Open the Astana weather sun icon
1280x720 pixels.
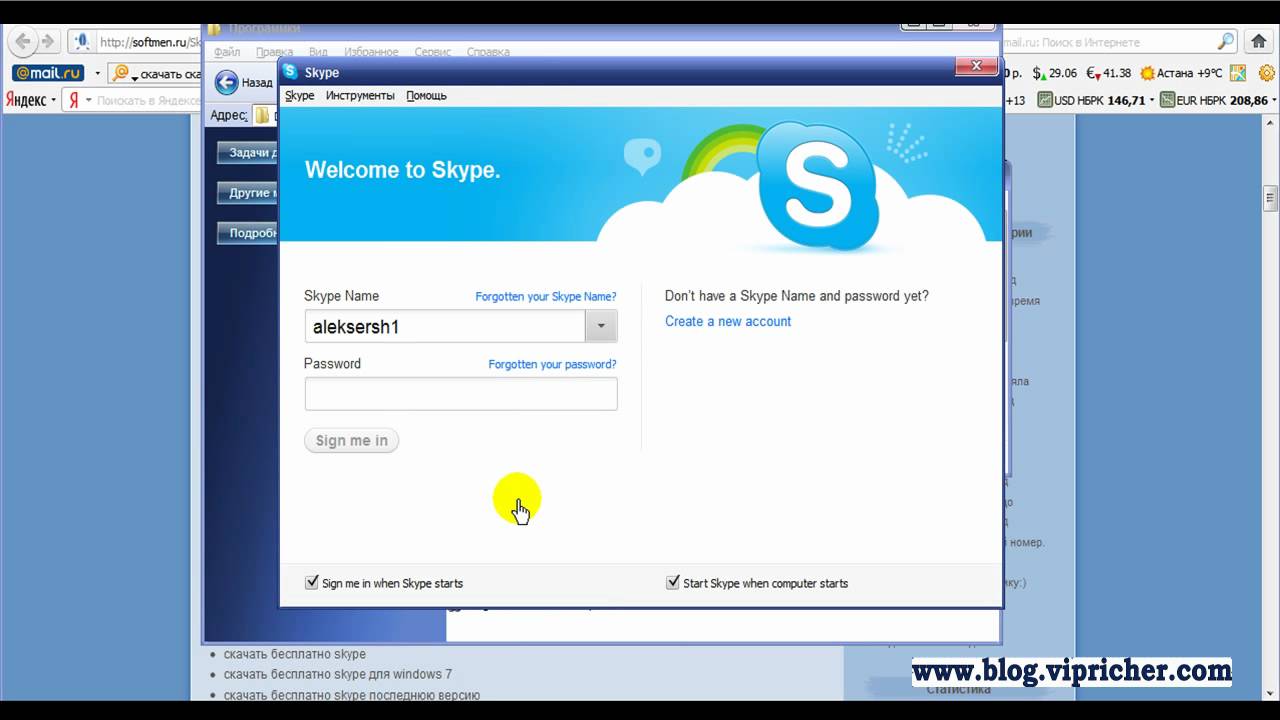coord(1147,73)
